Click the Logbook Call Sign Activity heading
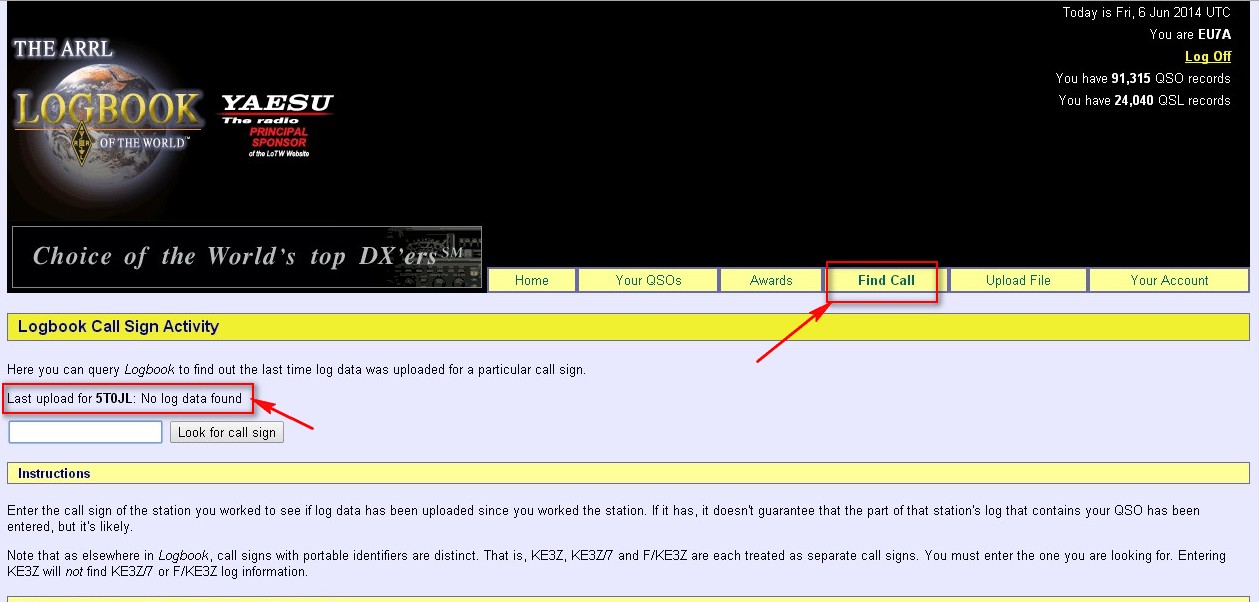The image size is (1259, 602). [118, 327]
